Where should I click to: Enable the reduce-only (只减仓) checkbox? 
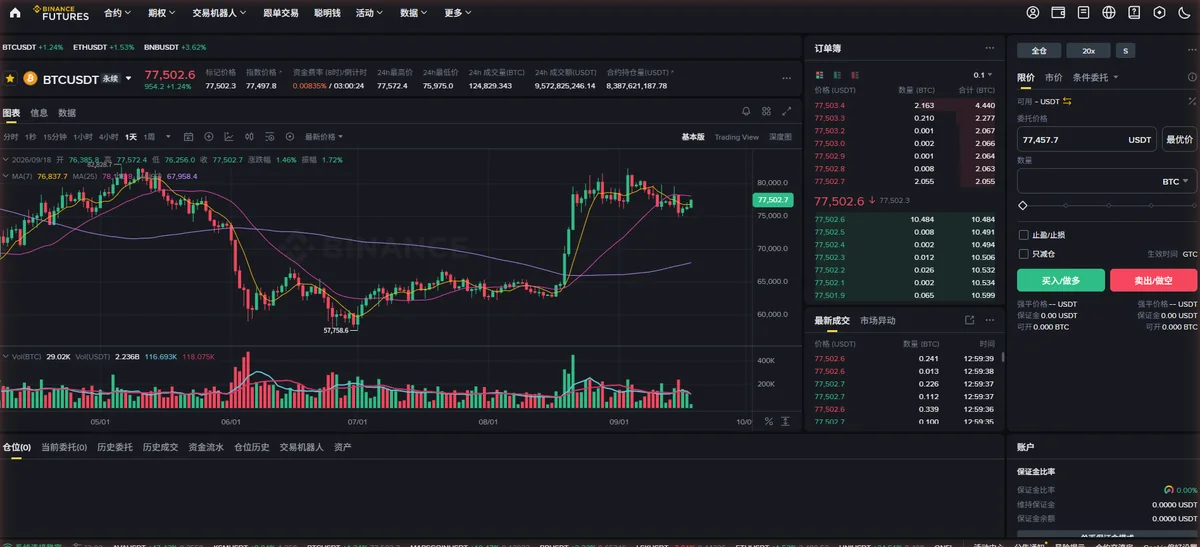coord(1023,254)
